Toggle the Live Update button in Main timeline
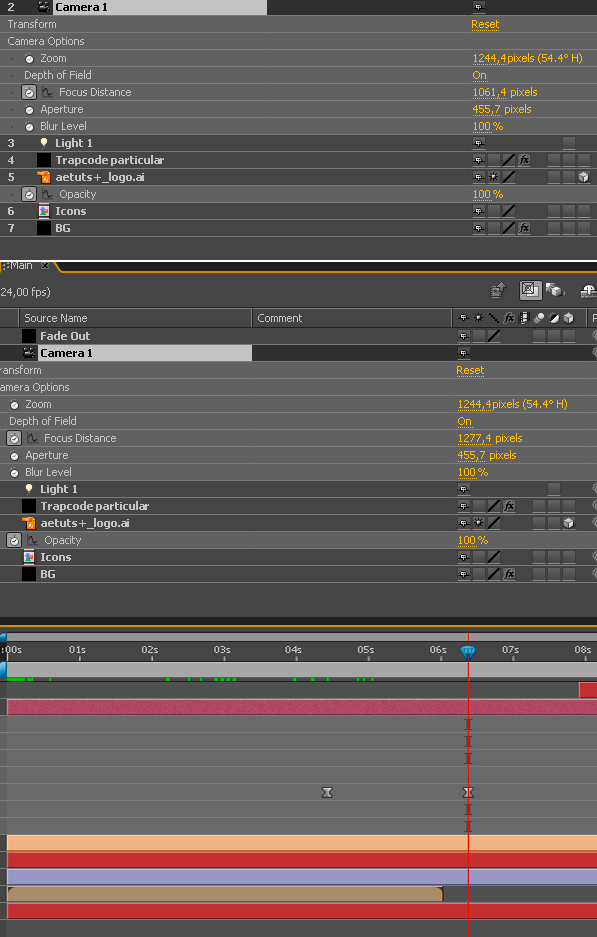Screen dimensions: 597x937 (x=530, y=290)
